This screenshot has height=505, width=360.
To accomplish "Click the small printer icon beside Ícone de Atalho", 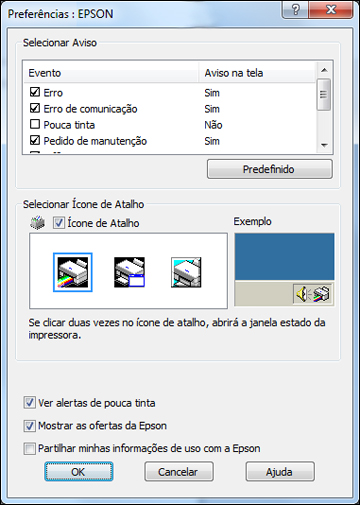I will (37, 223).
